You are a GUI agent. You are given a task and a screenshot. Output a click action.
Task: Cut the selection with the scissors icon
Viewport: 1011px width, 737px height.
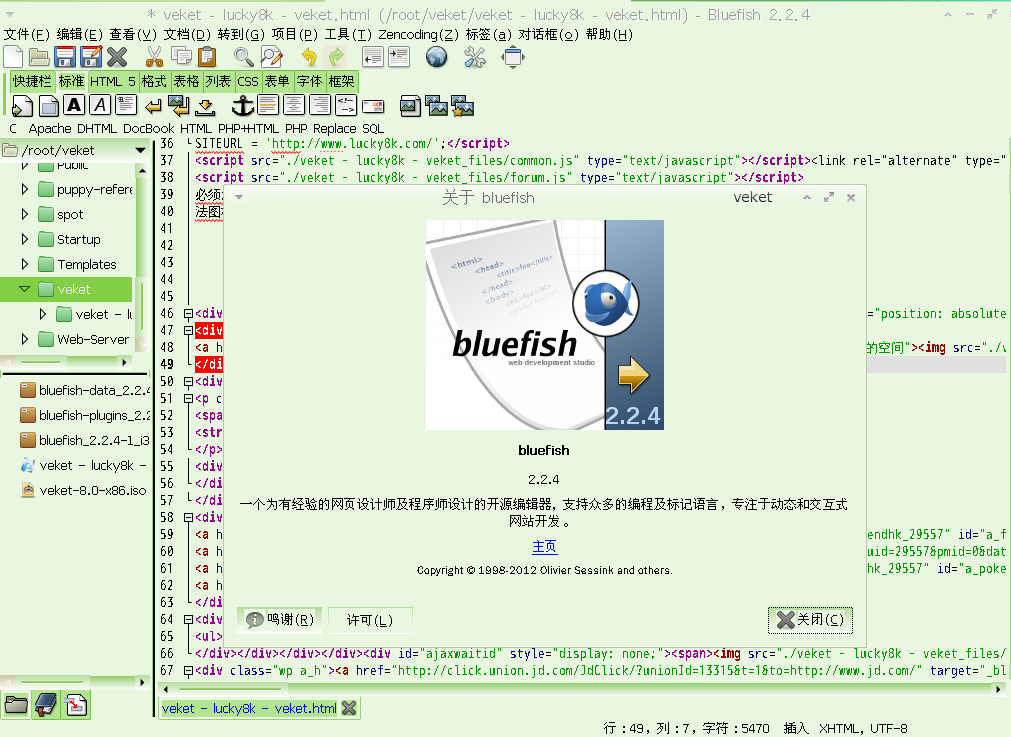(154, 57)
